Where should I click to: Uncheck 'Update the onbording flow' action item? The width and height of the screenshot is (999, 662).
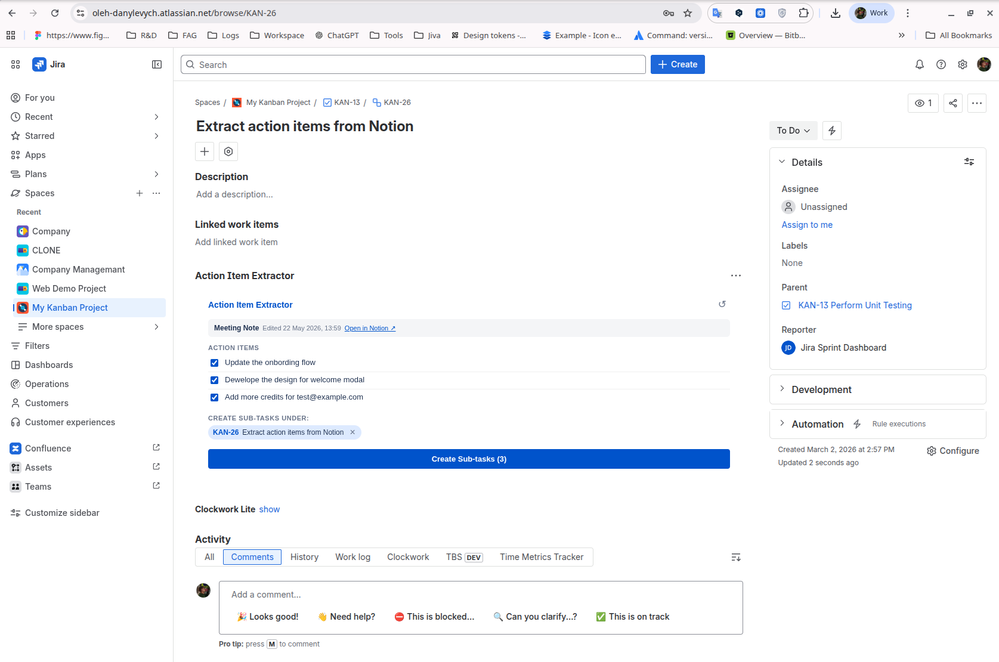pyautogui.click(x=214, y=363)
